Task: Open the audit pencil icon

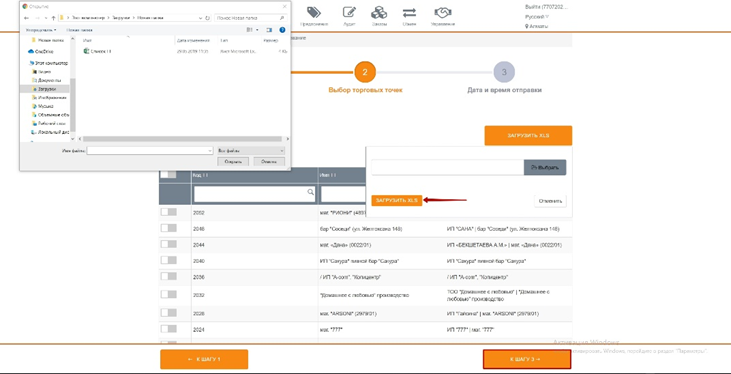Action: tap(349, 12)
